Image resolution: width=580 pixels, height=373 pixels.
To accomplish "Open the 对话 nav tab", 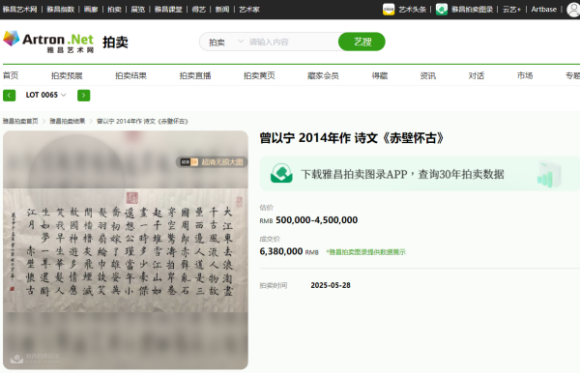I will (x=476, y=75).
